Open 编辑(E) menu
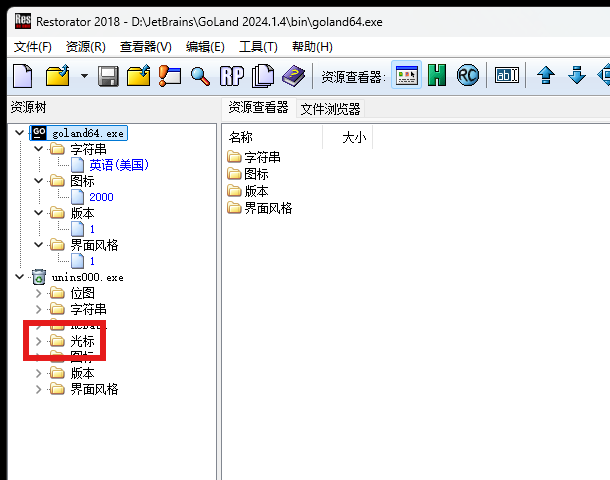 [205, 47]
